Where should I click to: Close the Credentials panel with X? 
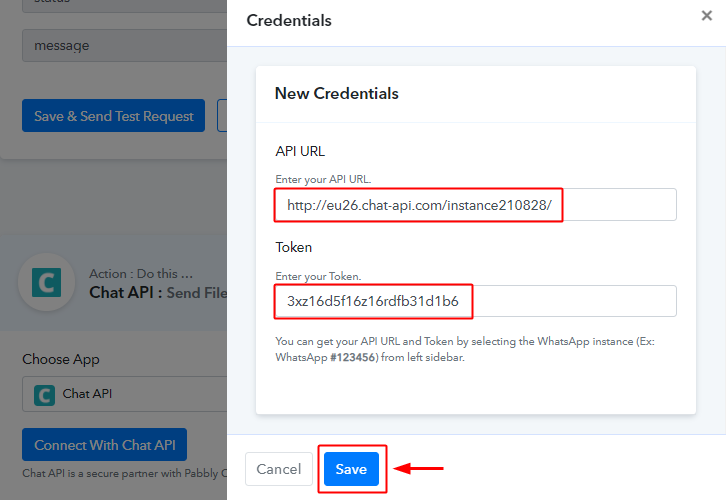(x=706, y=16)
